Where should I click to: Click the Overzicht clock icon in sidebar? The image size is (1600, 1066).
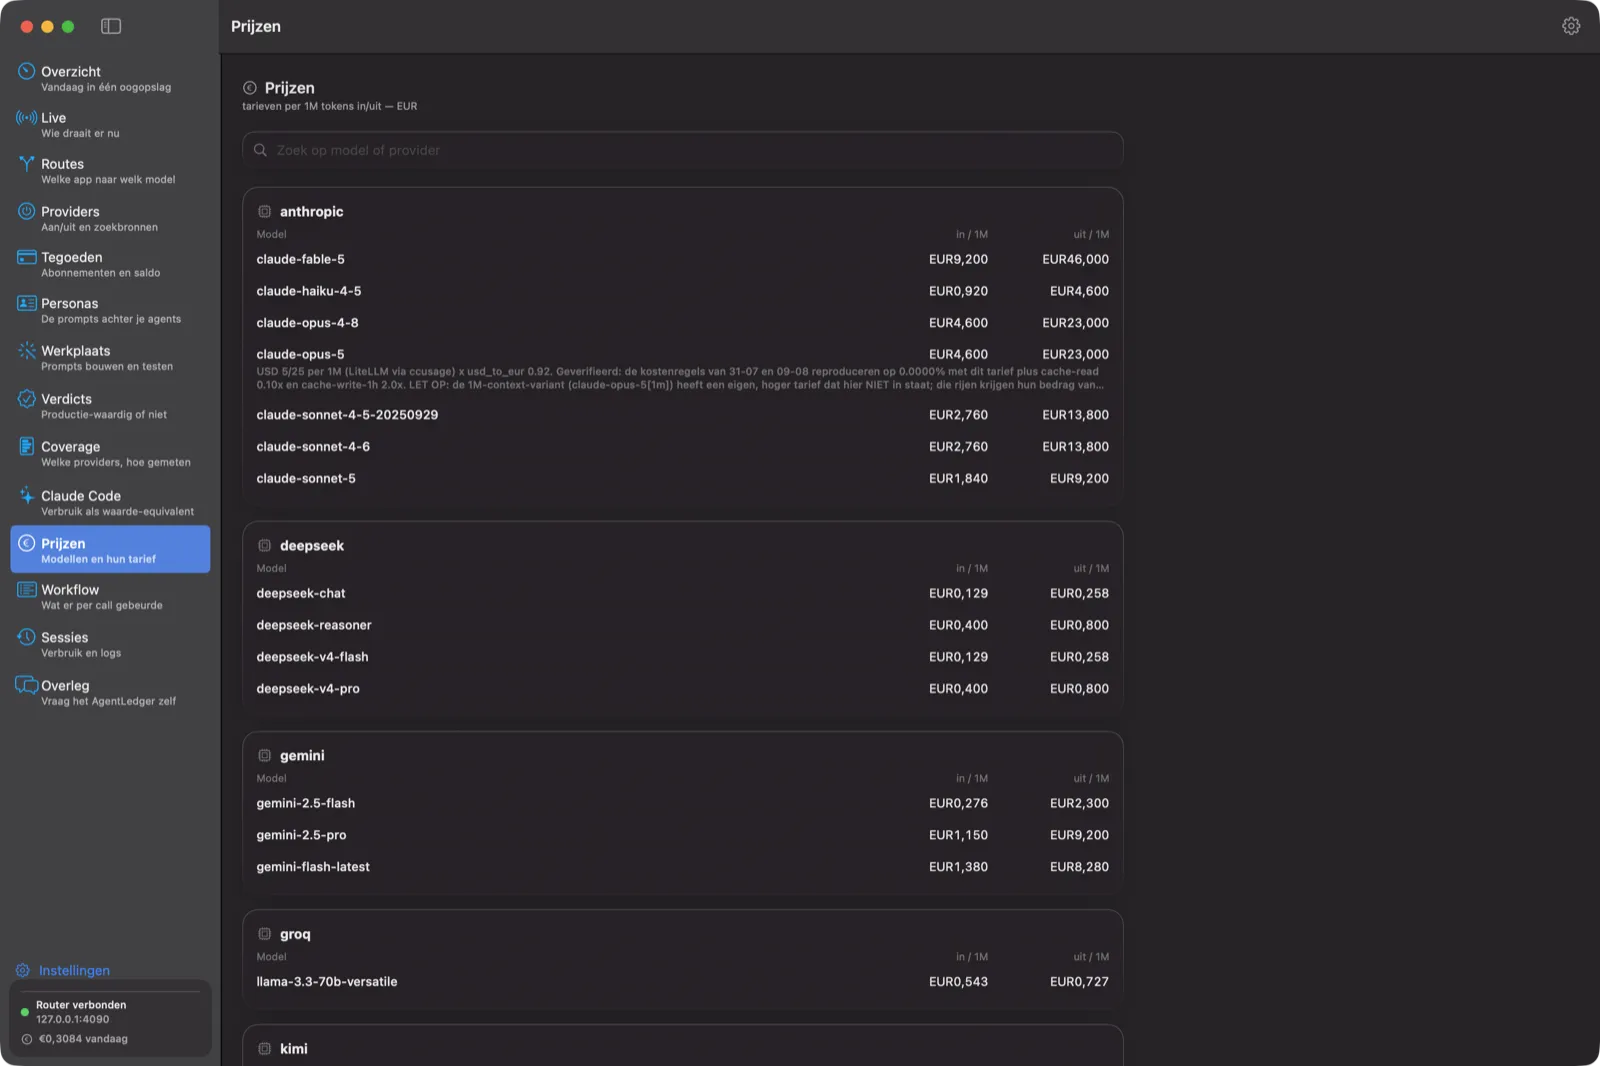click(26, 71)
